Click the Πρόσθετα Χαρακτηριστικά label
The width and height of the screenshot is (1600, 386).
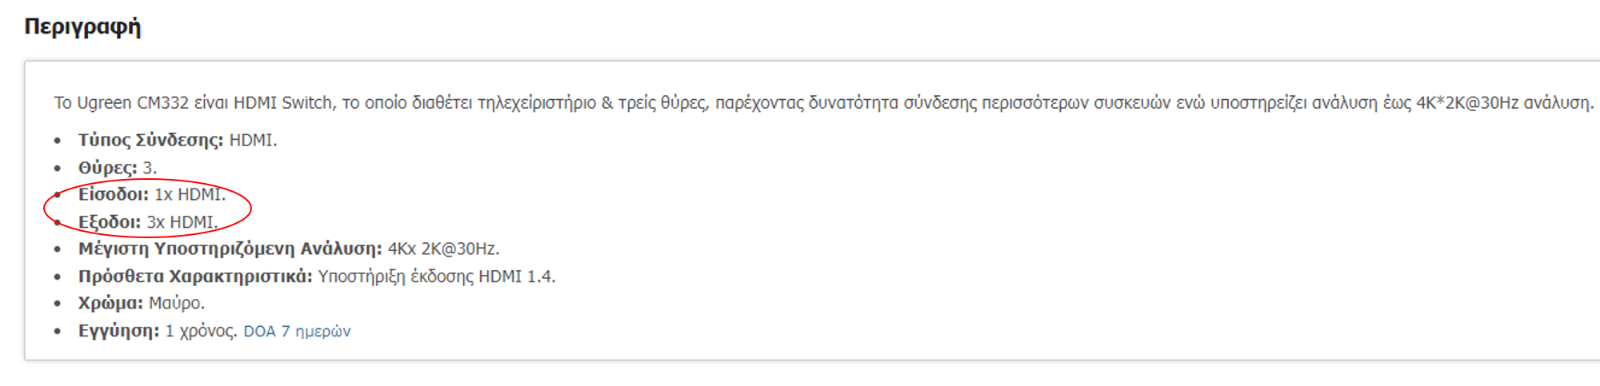[195, 276]
